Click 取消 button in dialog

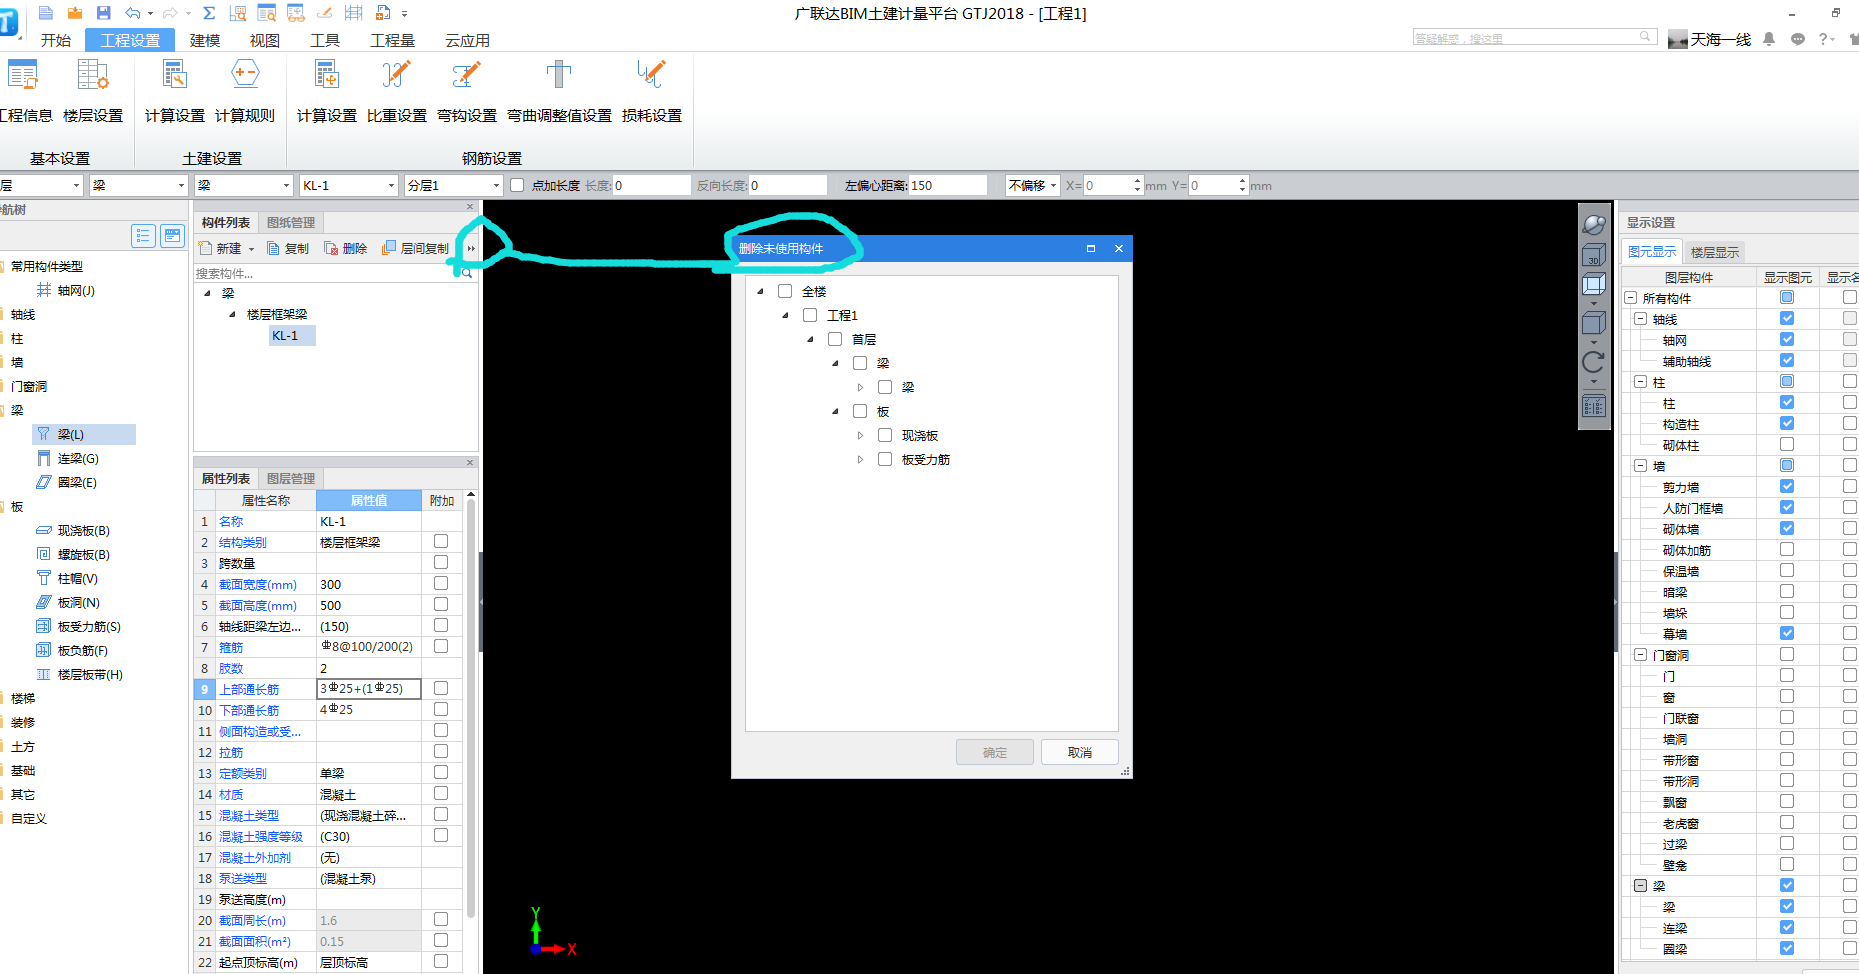1080,752
